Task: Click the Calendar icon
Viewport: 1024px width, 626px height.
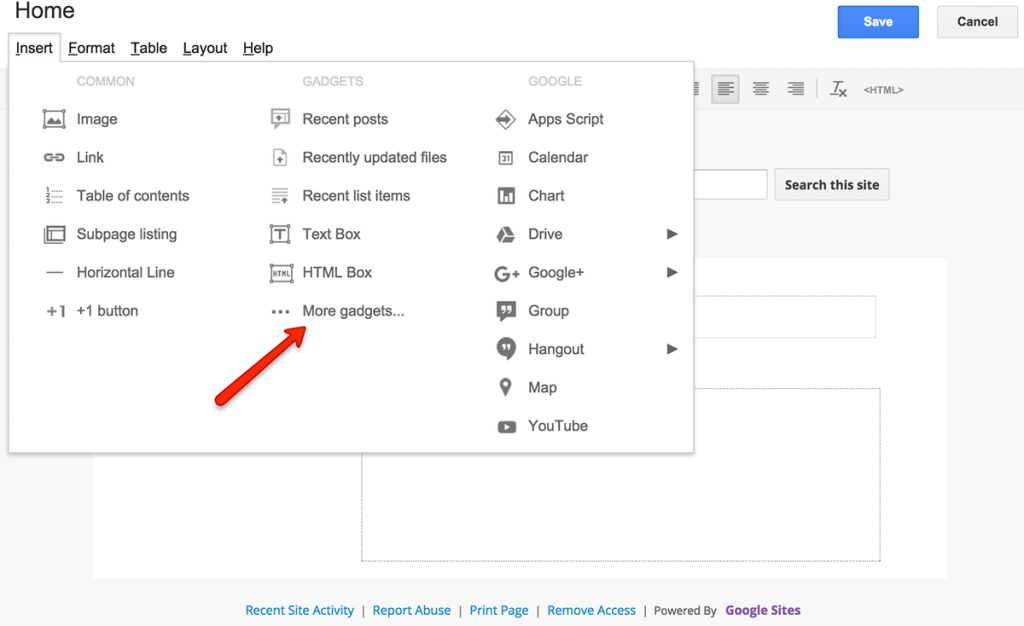Action: 506,158
